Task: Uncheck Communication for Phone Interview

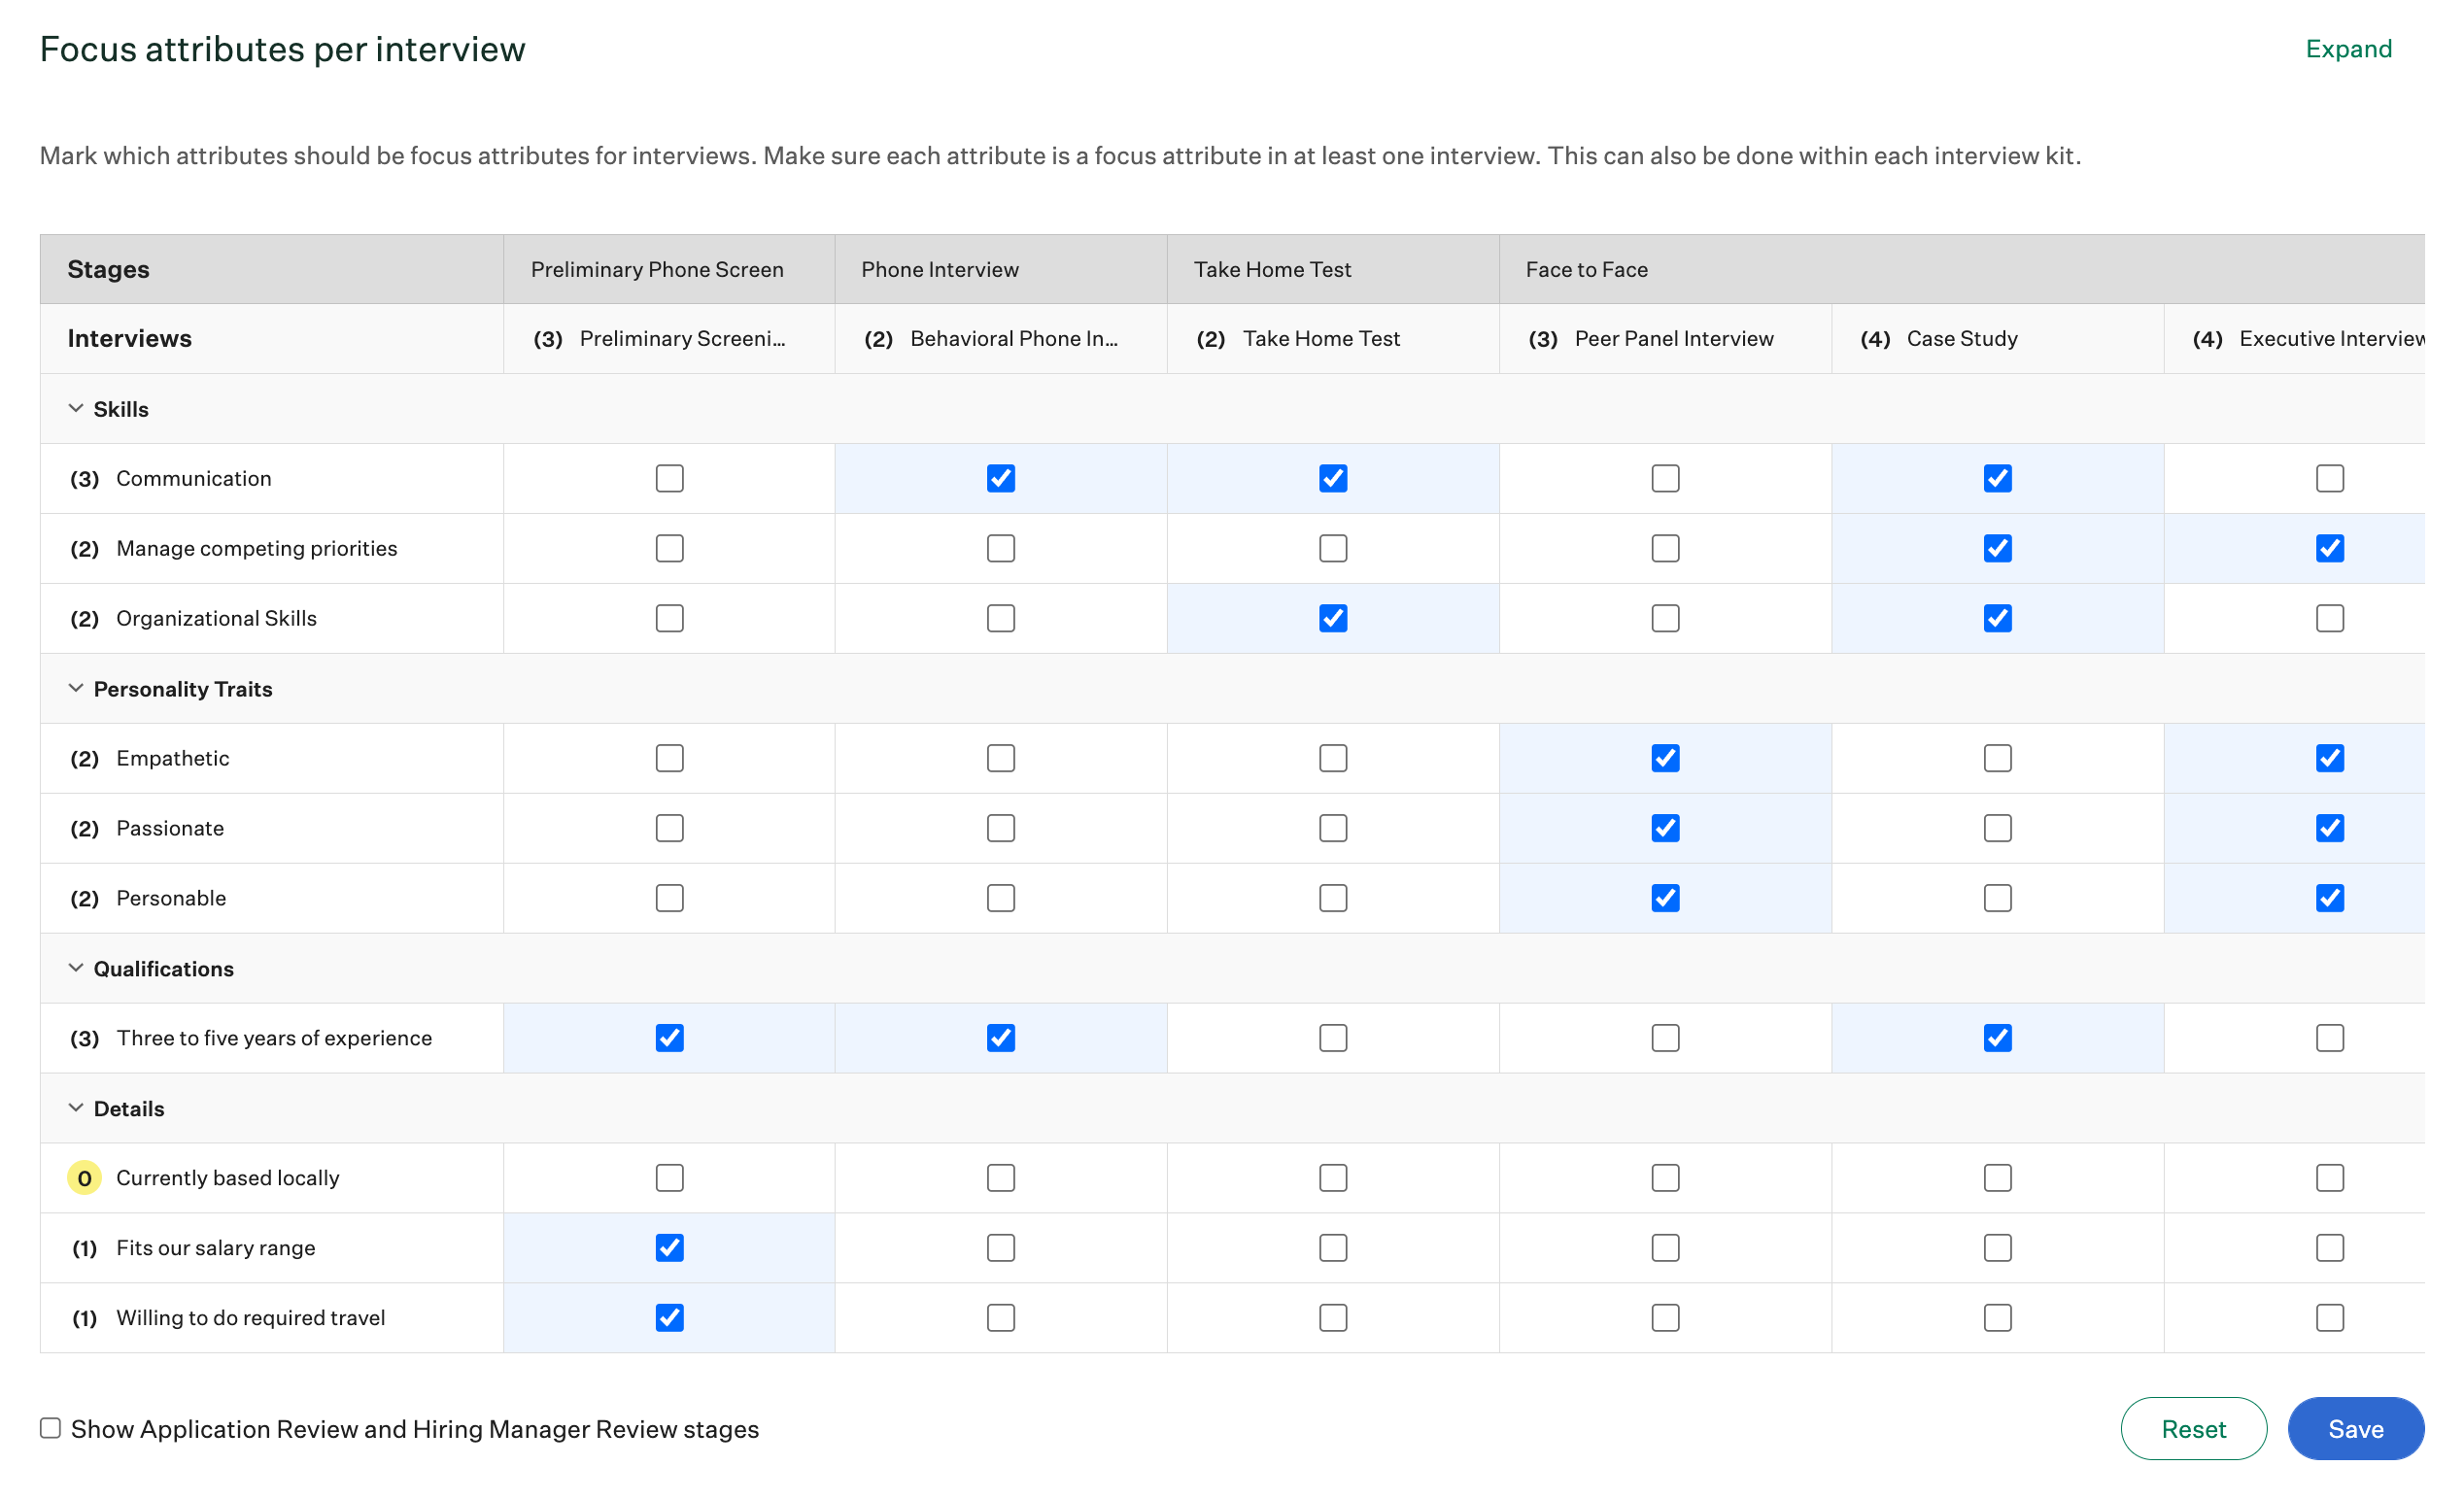Action: (x=1000, y=478)
